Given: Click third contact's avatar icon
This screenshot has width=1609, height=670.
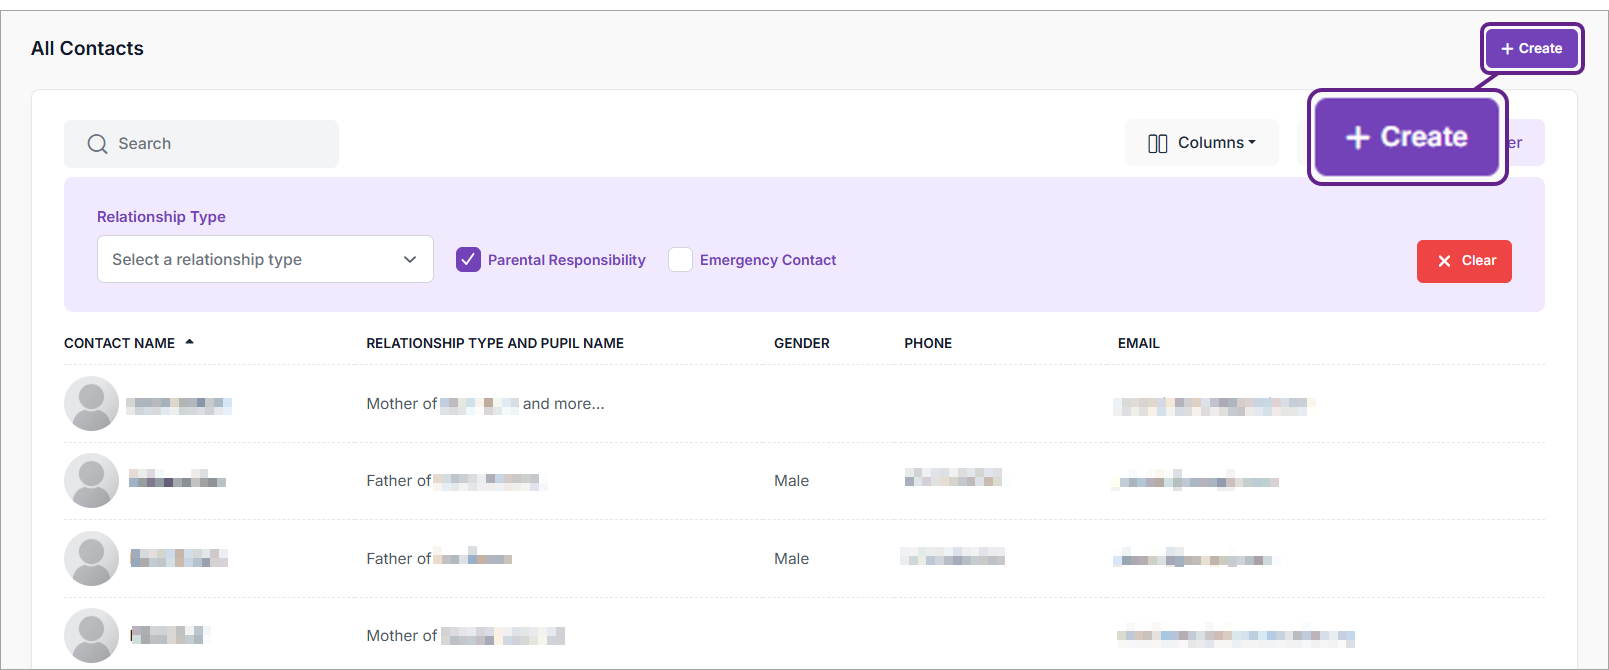Looking at the screenshot, I should [x=91, y=558].
